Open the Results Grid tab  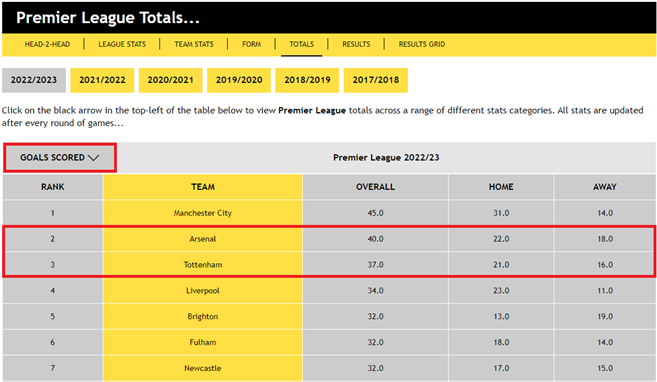point(422,44)
